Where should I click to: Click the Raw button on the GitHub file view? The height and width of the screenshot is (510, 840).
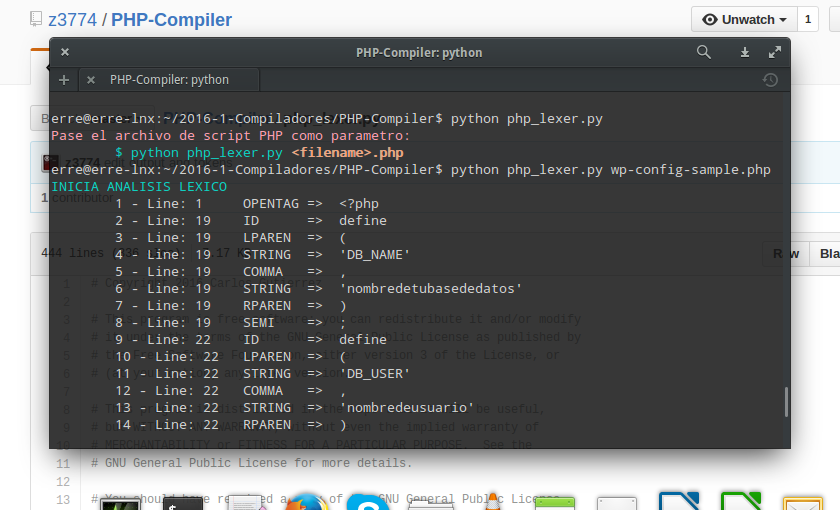786,253
